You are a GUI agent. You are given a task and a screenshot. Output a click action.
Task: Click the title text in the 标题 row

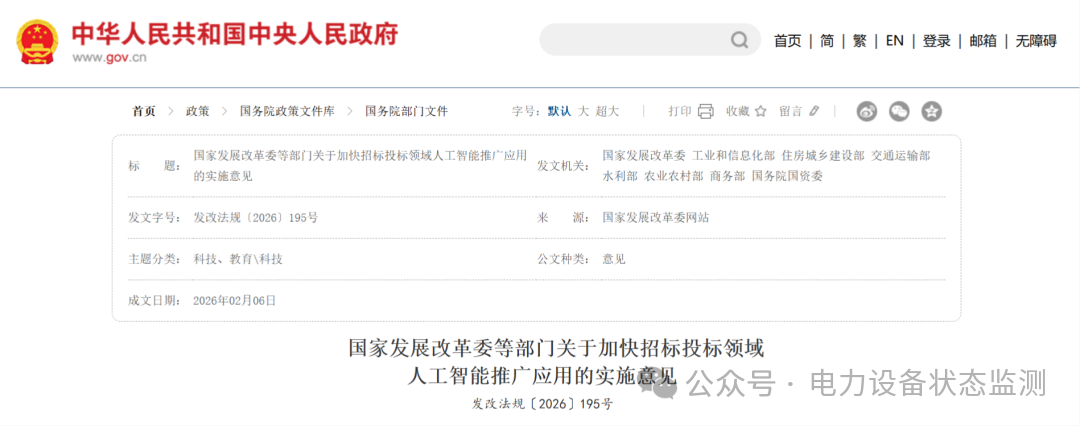click(360, 165)
